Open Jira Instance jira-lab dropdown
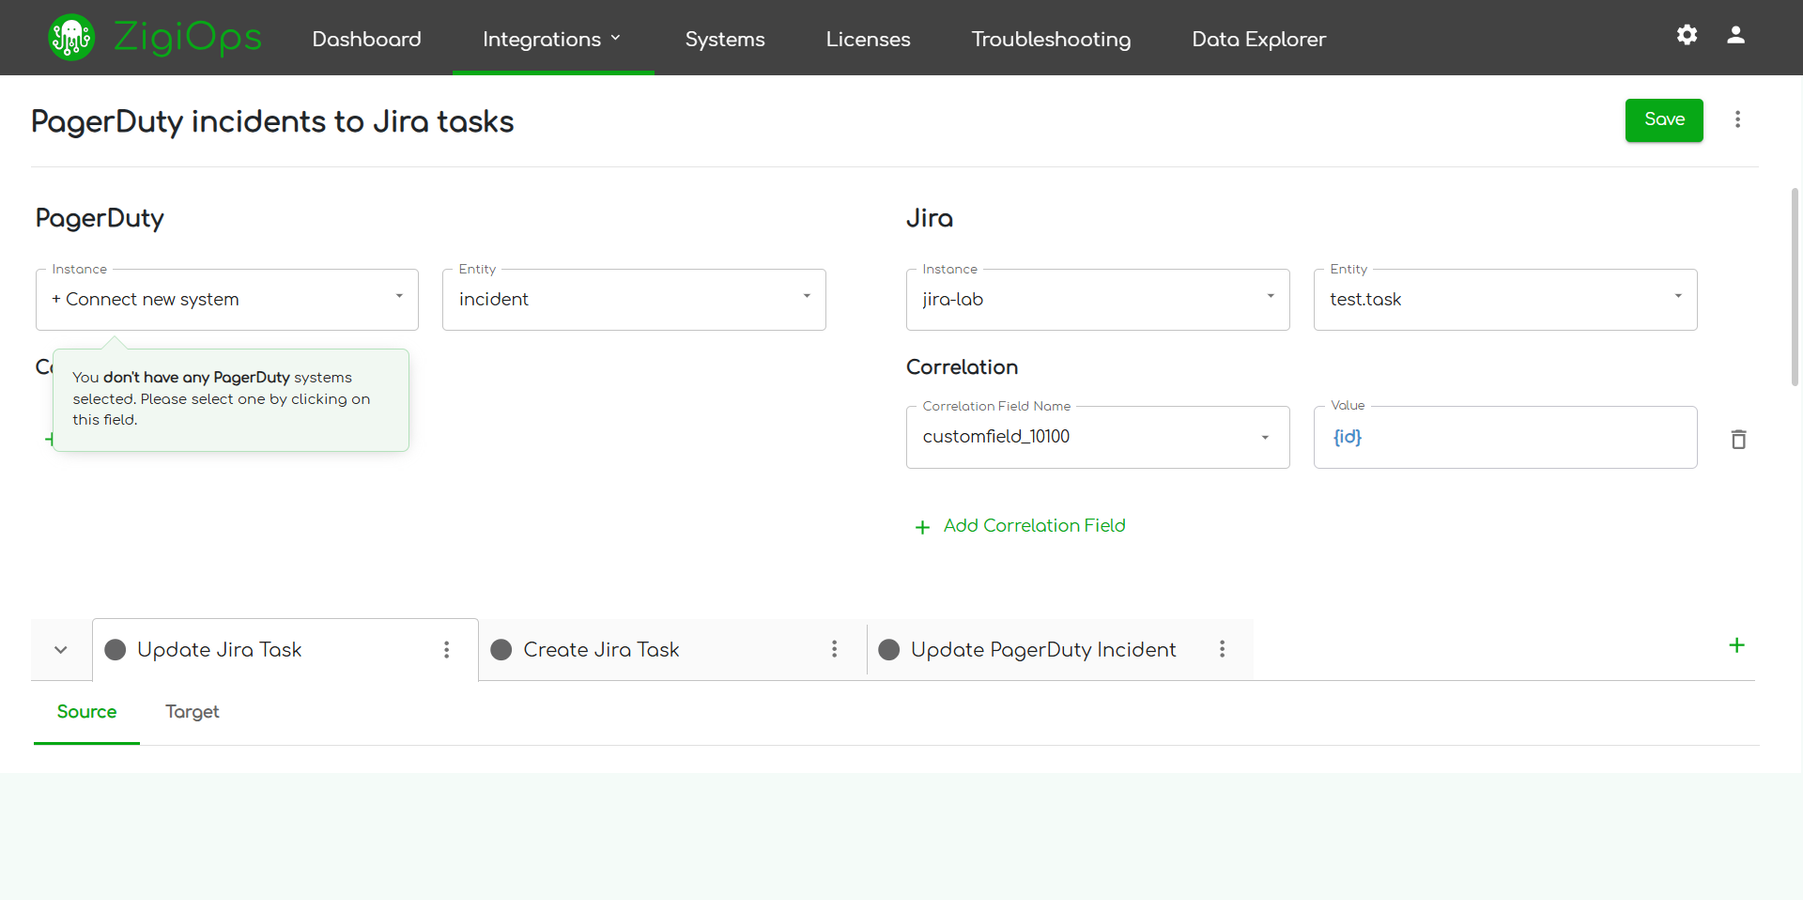This screenshot has width=1803, height=900. 1097,299
